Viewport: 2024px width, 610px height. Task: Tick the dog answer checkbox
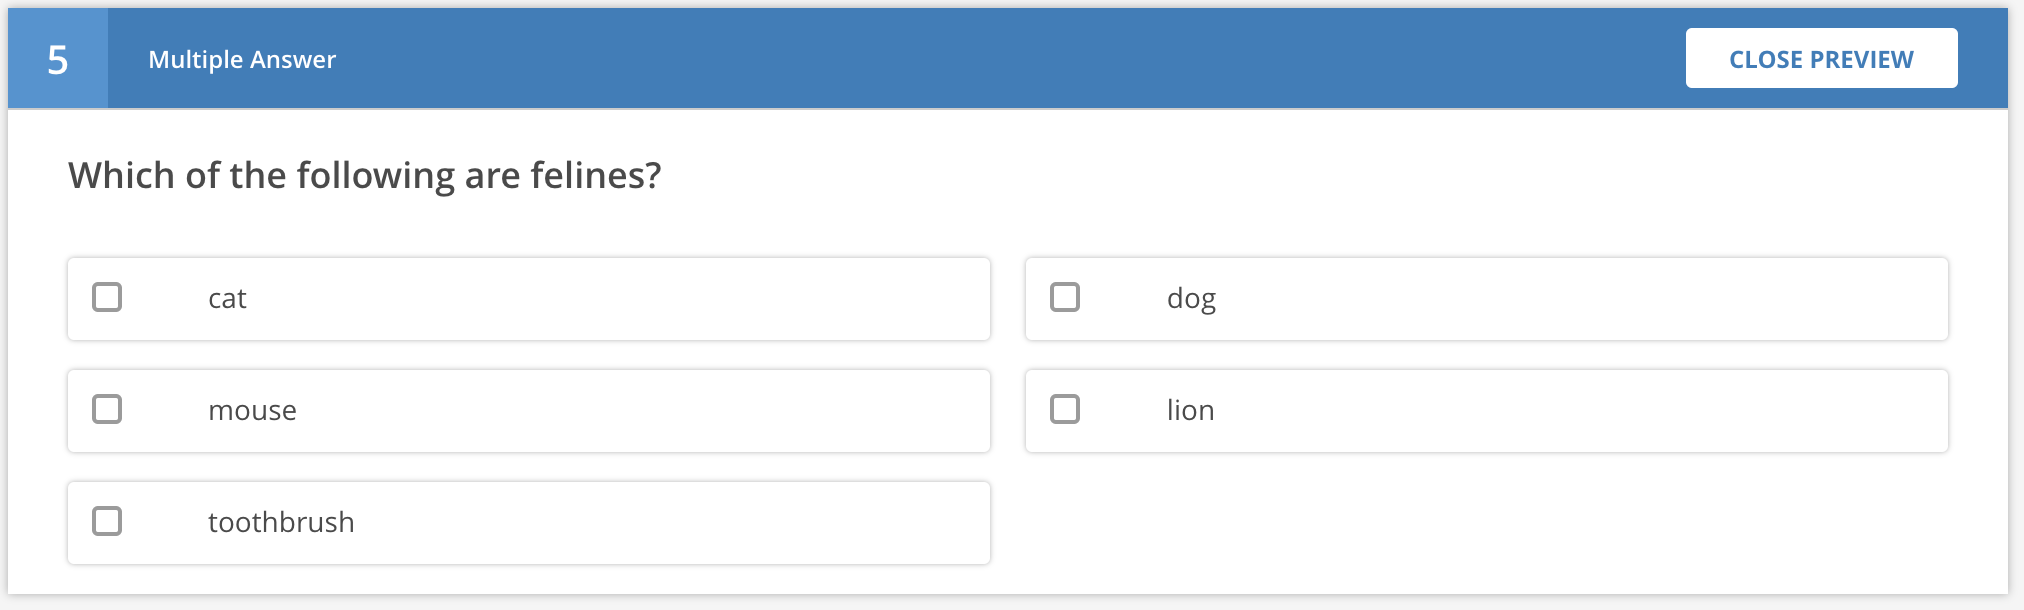click(1065, 297)
